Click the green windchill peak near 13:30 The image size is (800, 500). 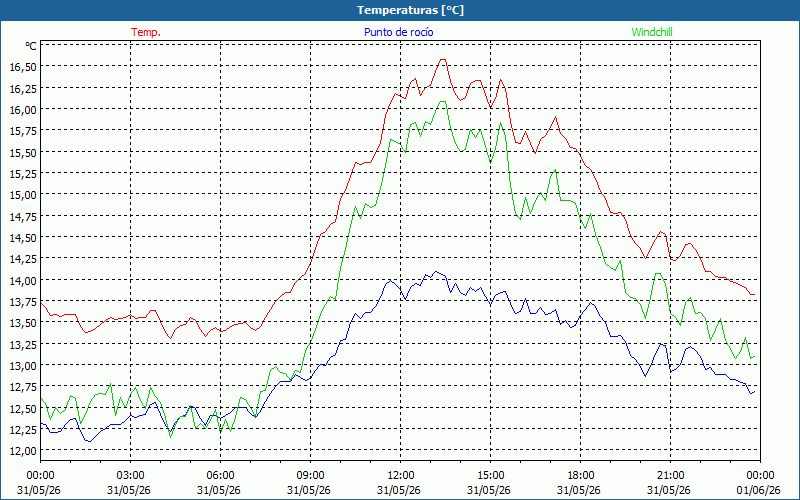[443, 102]
